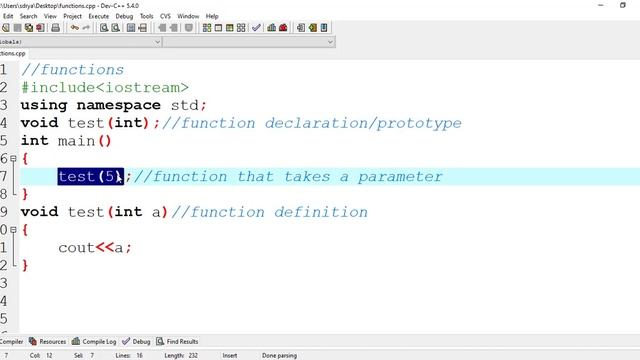The height and width of the screenshot is (360, 640).
Task: Open the Search menu
Action: 29,16
